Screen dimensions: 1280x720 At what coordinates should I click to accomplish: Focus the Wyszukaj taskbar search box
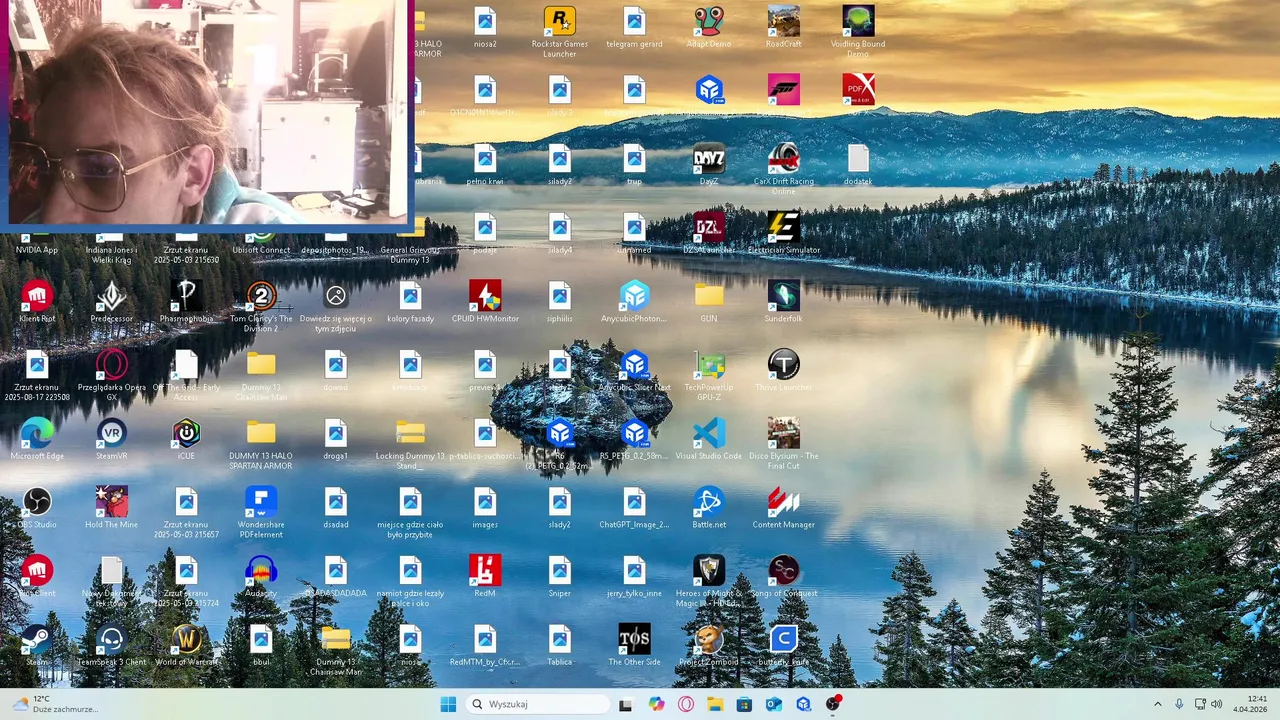pyautogui.click(x=540, y=704)
